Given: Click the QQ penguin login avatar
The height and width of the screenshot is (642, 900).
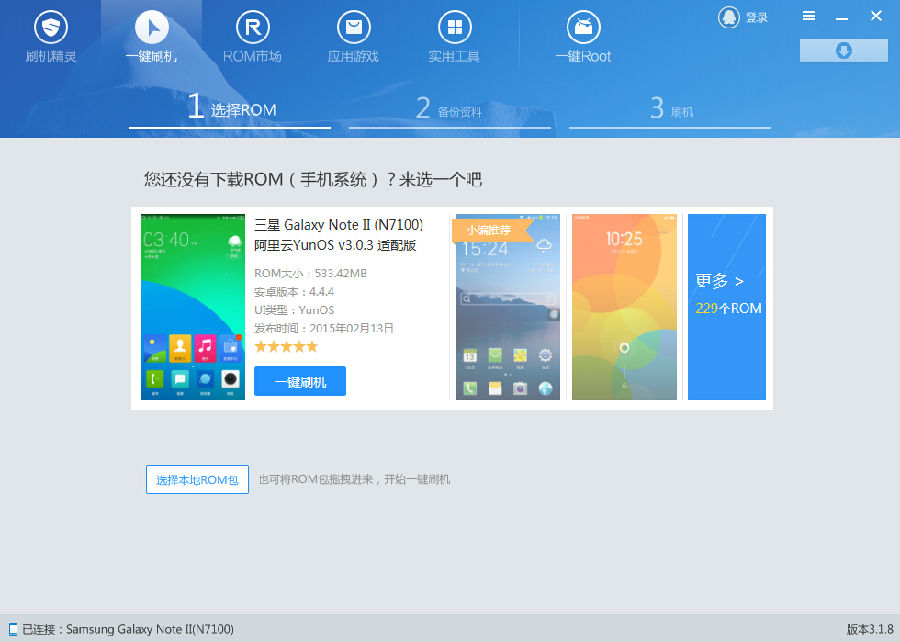Looking at the screenshot, I should coord(728,17).
